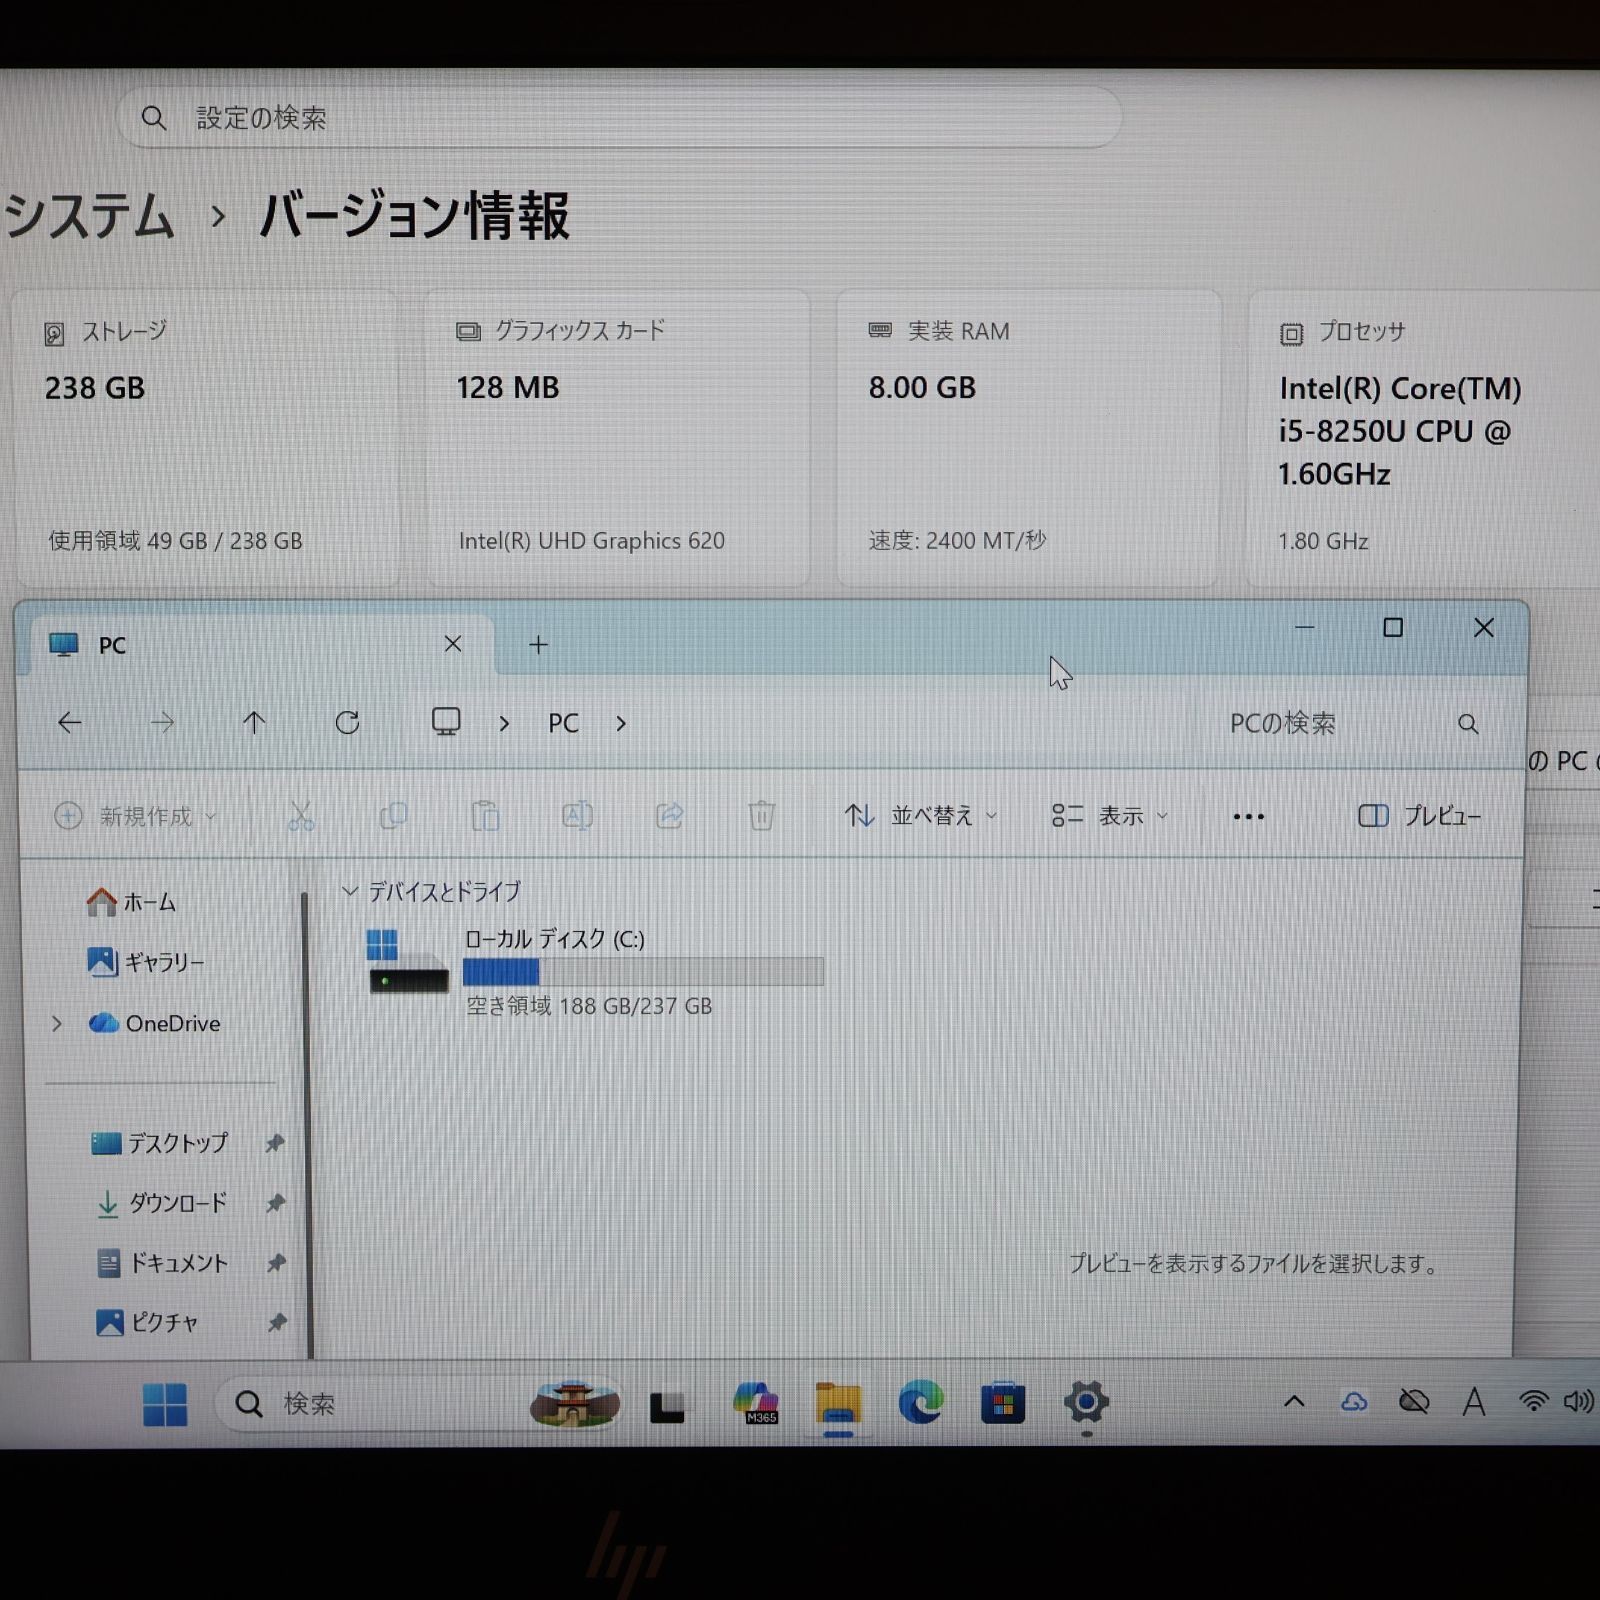Go back in File Explorer

70,722
